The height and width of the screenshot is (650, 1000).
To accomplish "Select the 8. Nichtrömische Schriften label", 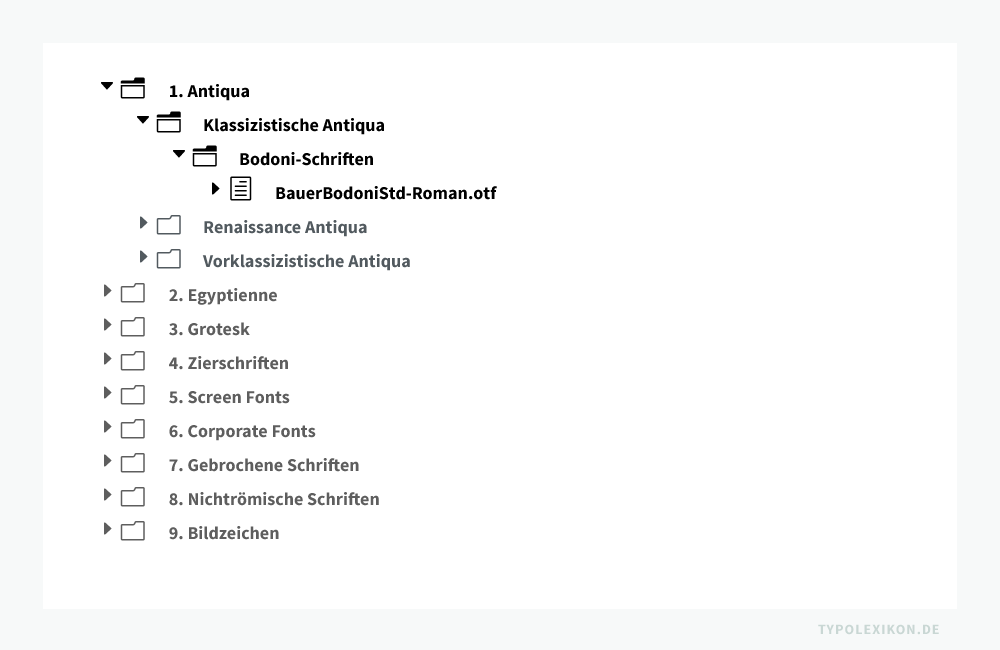I will click(273, 499).
